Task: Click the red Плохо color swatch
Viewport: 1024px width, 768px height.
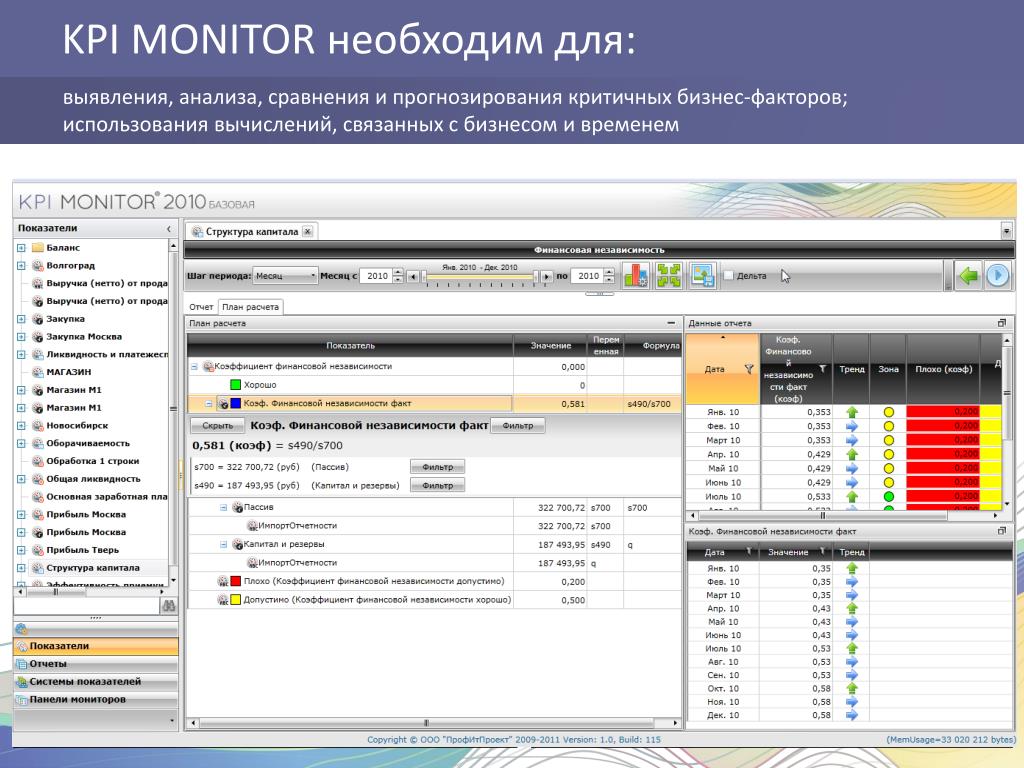Action: coord(236,581)
